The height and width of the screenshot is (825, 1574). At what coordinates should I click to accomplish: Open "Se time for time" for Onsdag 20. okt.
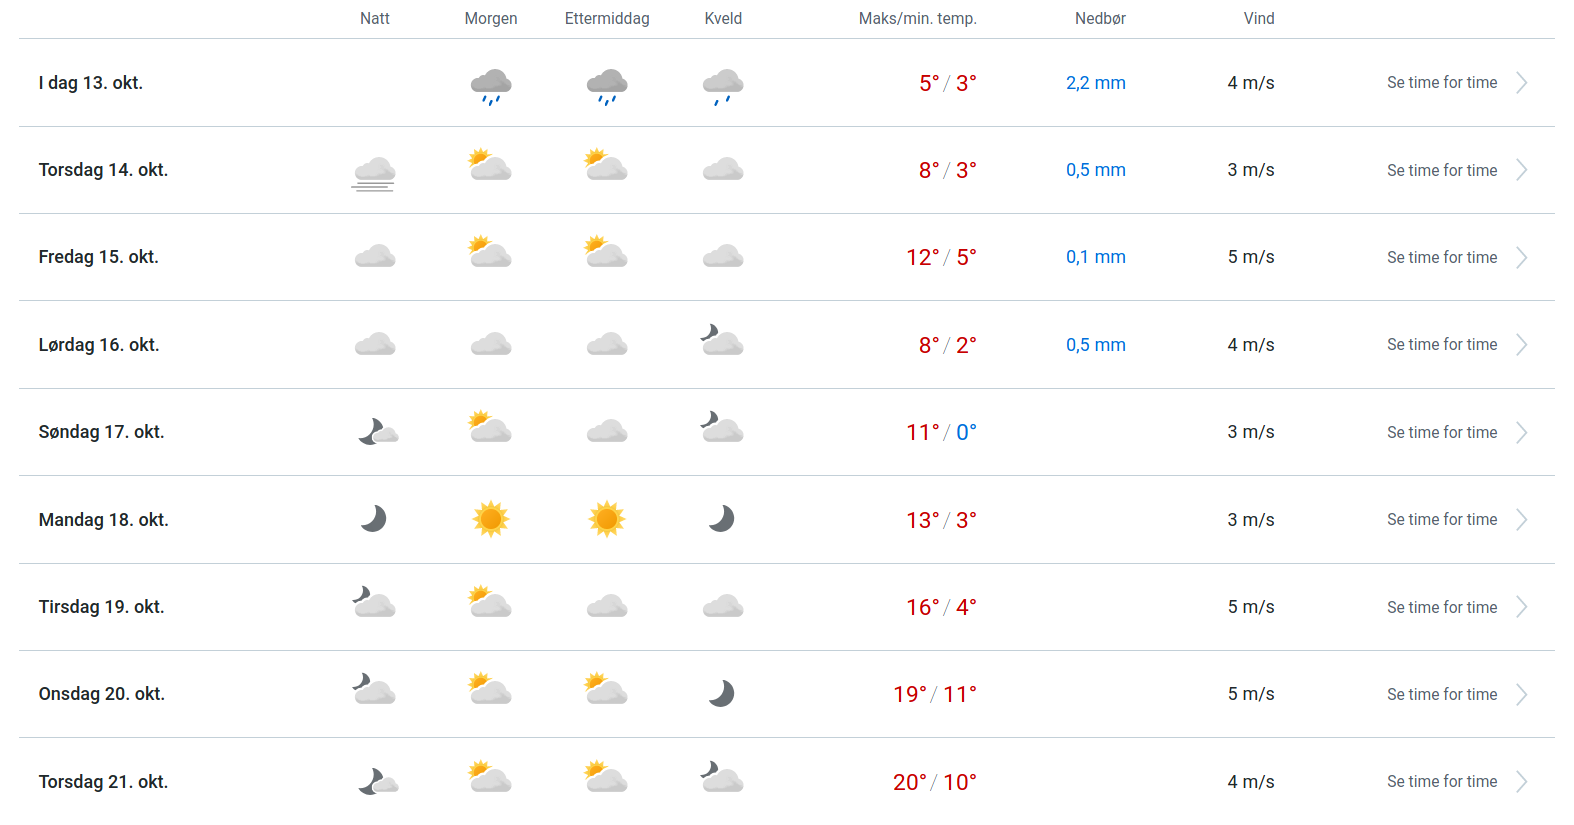(1441, 695)
